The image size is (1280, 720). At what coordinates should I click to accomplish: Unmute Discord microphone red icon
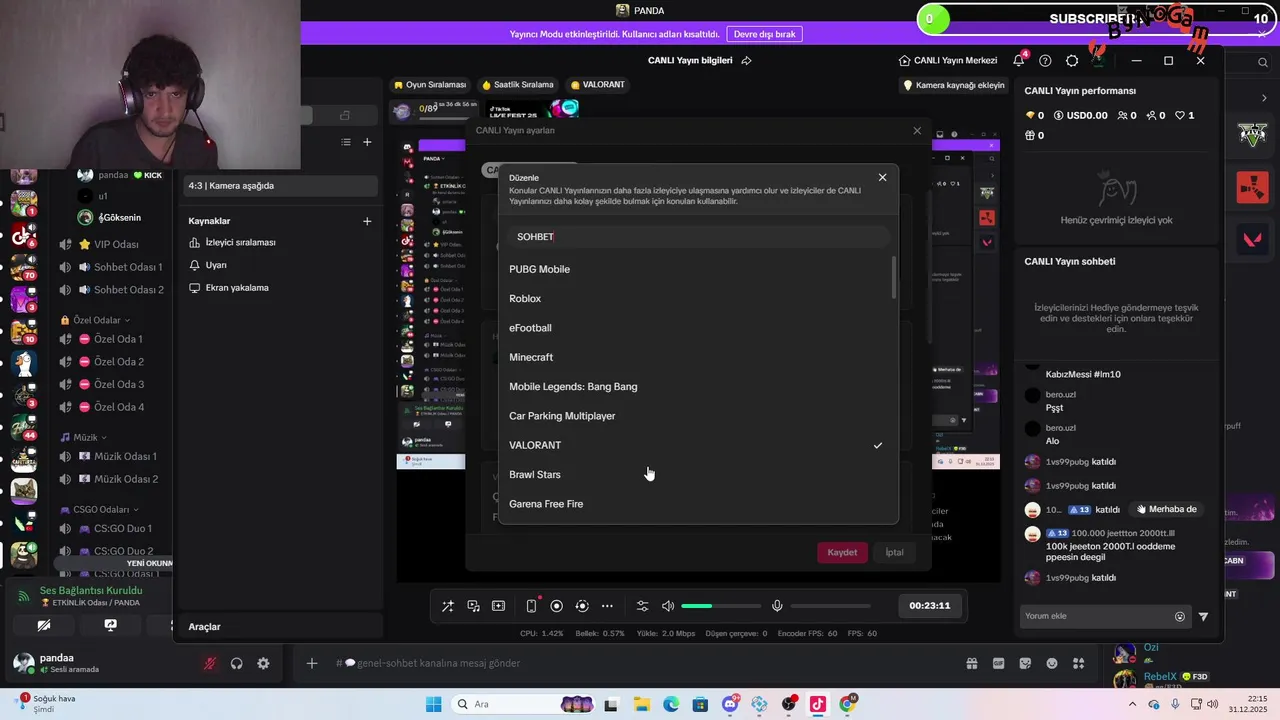(210, 663)
